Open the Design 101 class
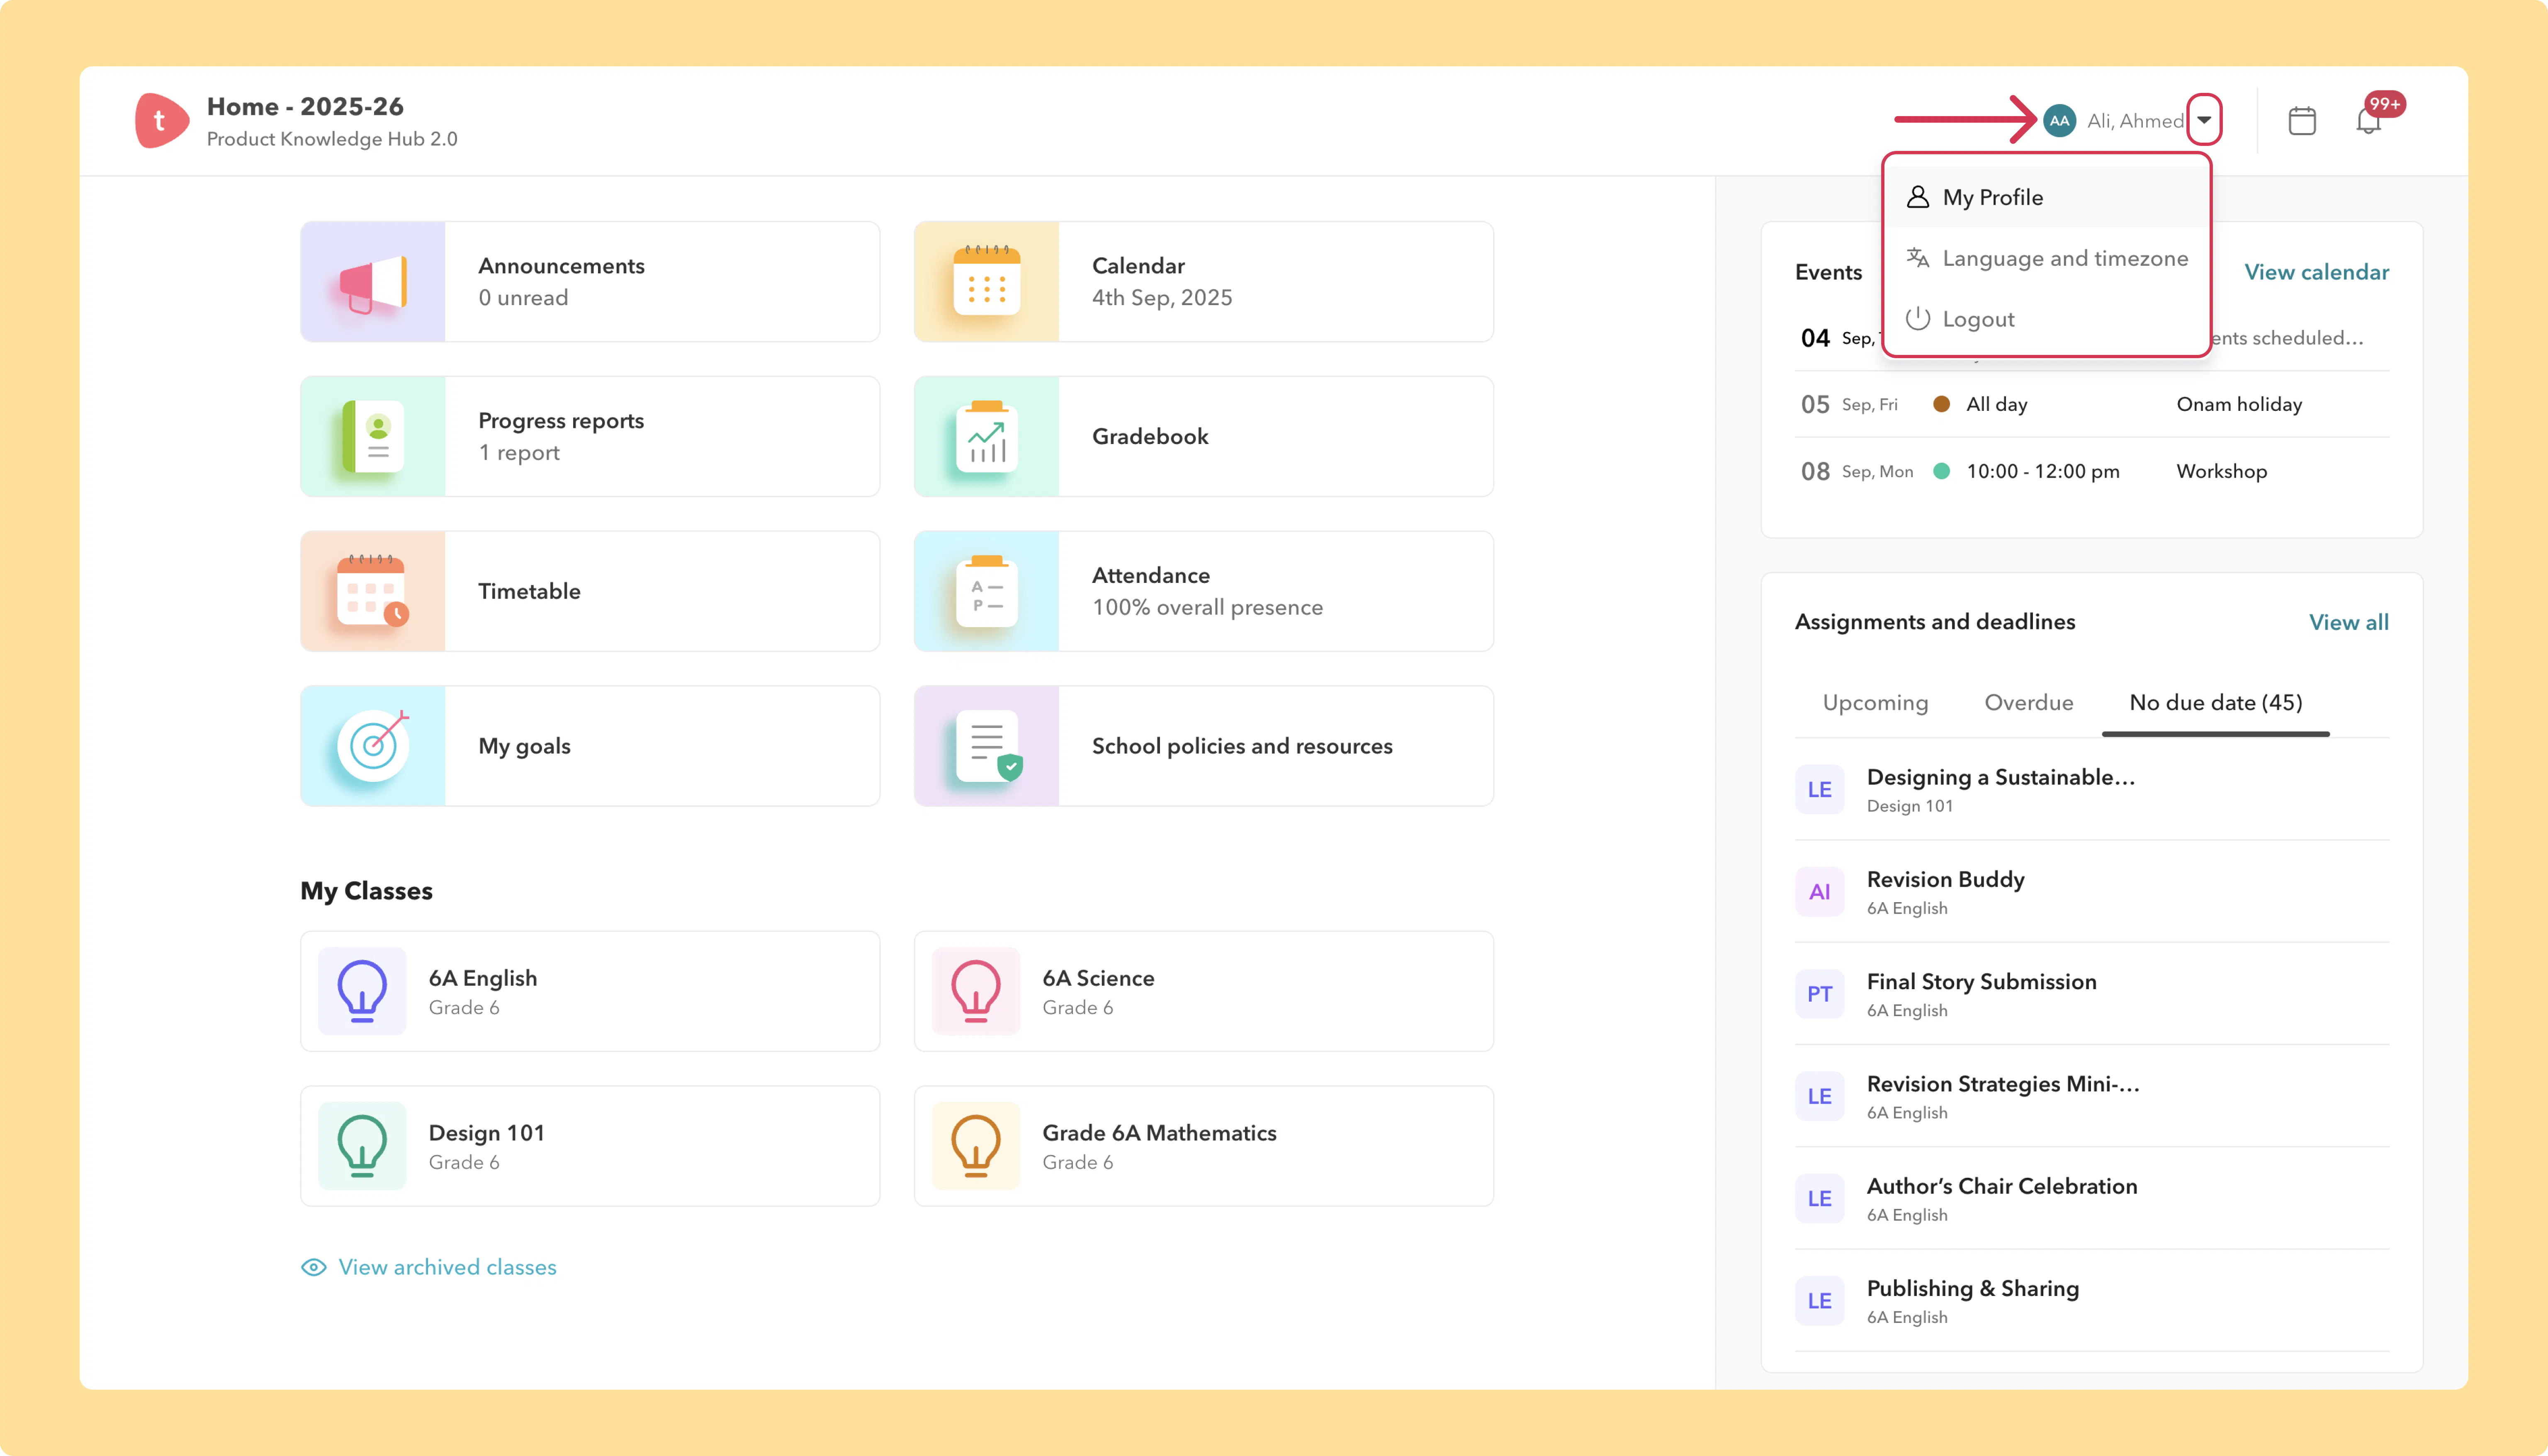This screenshot has width=2548, height=1456. [x=590, y=1146]
